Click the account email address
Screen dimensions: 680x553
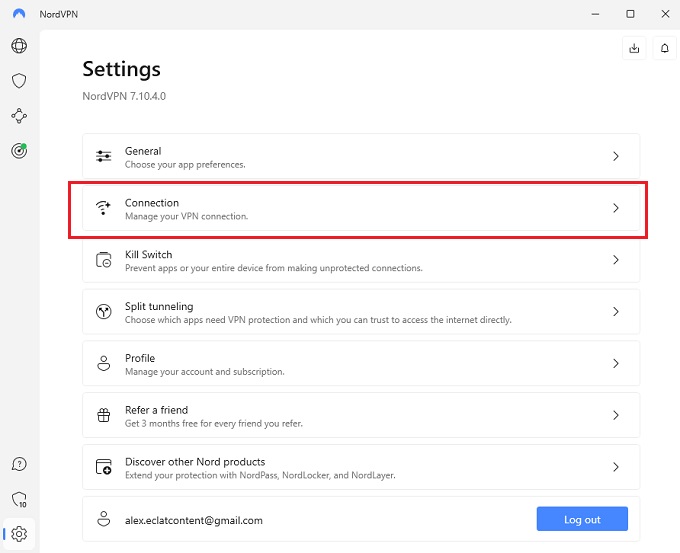[193, 520]
